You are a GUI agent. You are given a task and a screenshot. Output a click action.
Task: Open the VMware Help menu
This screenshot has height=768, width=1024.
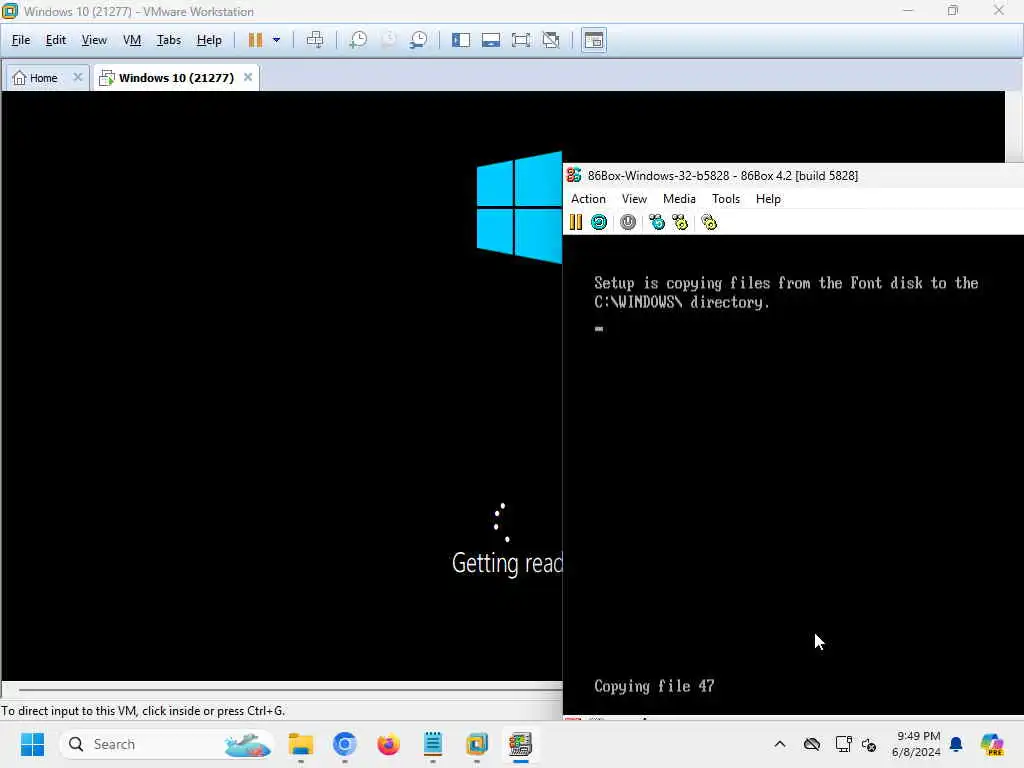coord(209,40)
